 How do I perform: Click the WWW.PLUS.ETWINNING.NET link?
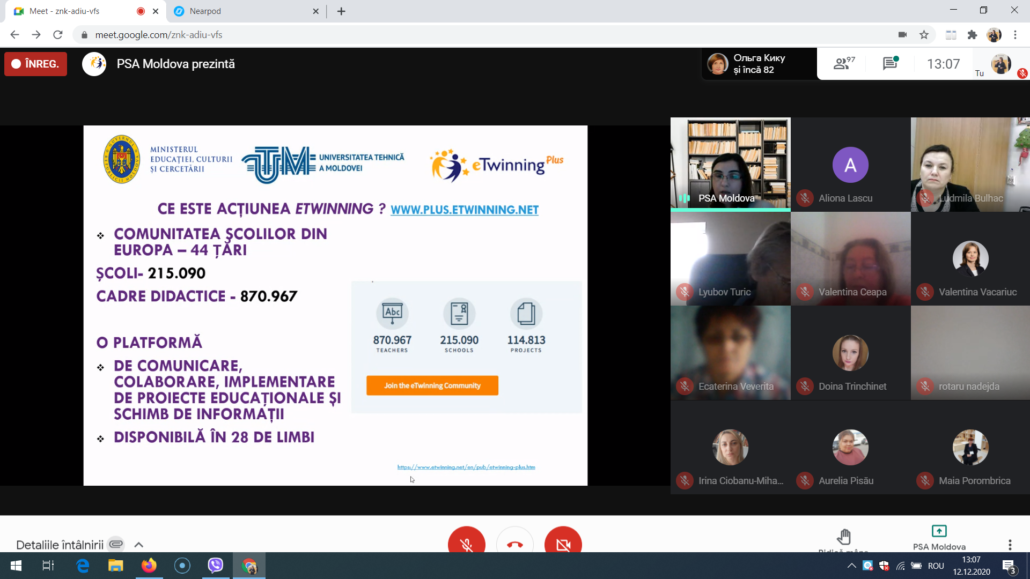(x=464, y=210)
